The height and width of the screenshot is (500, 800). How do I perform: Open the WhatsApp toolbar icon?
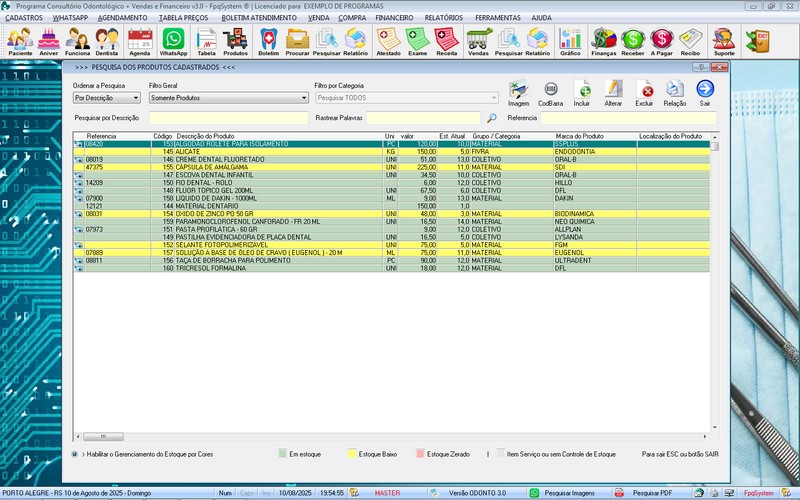click(173, 41)
